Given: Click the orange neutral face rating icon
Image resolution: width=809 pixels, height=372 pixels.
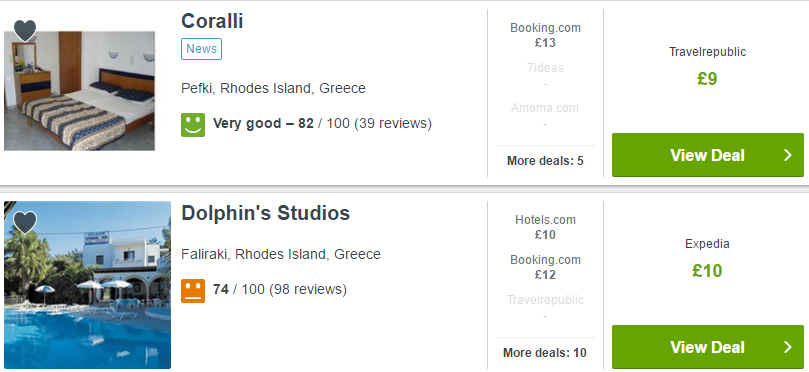Looking at the screenshot, I should (193, 291).
